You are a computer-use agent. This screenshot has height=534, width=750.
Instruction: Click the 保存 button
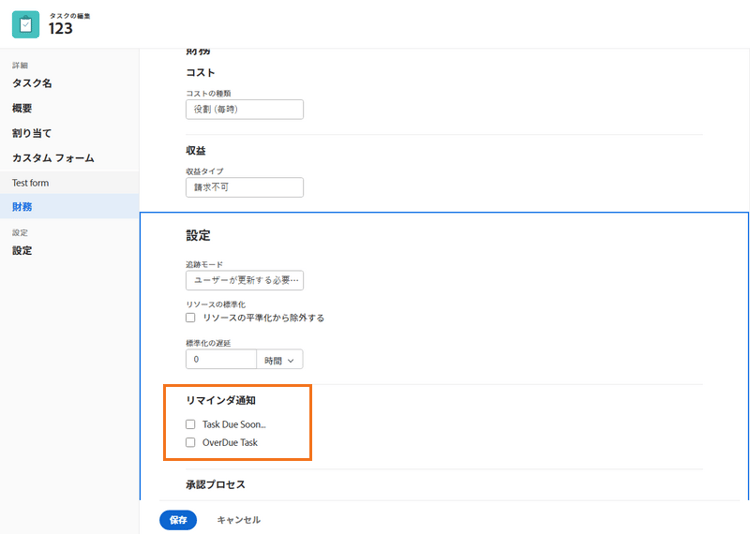(178, 520)
